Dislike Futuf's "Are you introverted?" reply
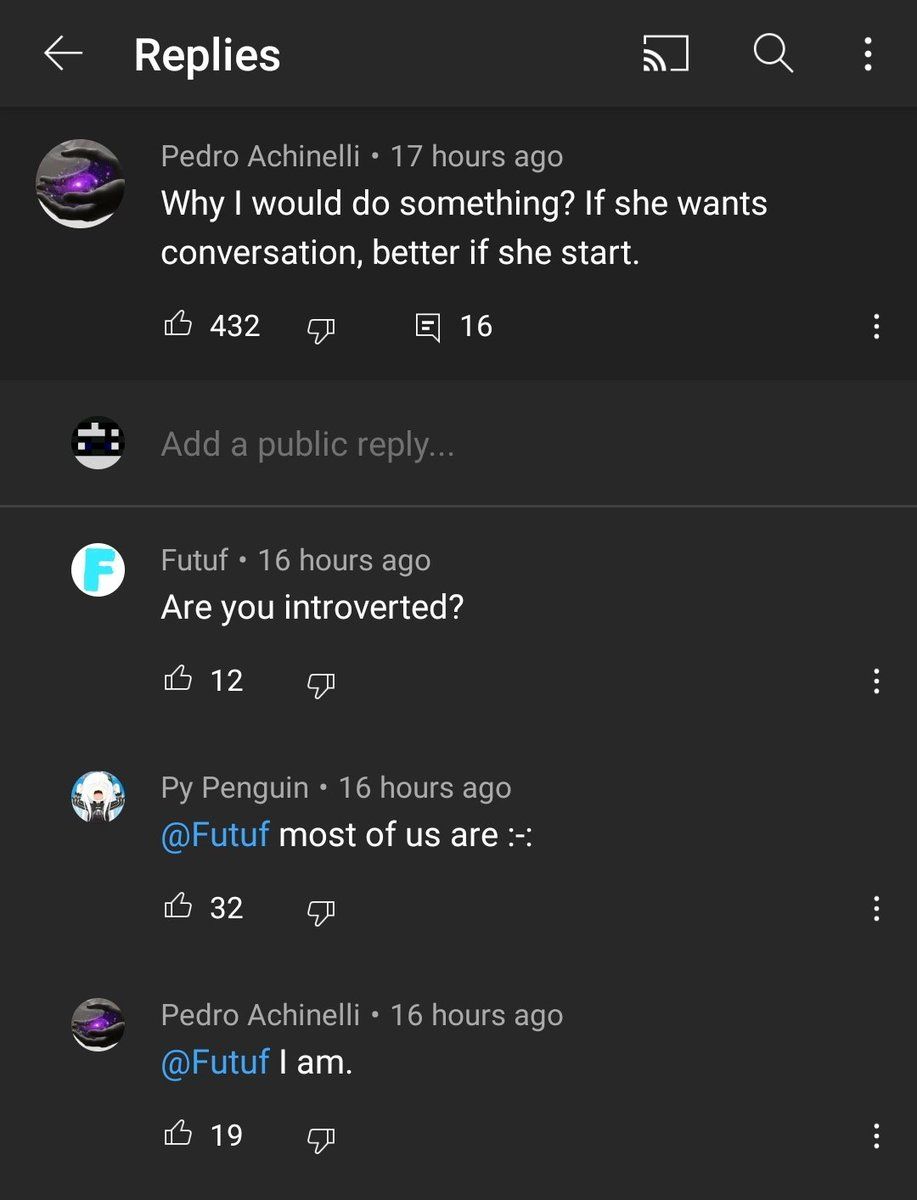917x1200 pixels. [320, 682]
